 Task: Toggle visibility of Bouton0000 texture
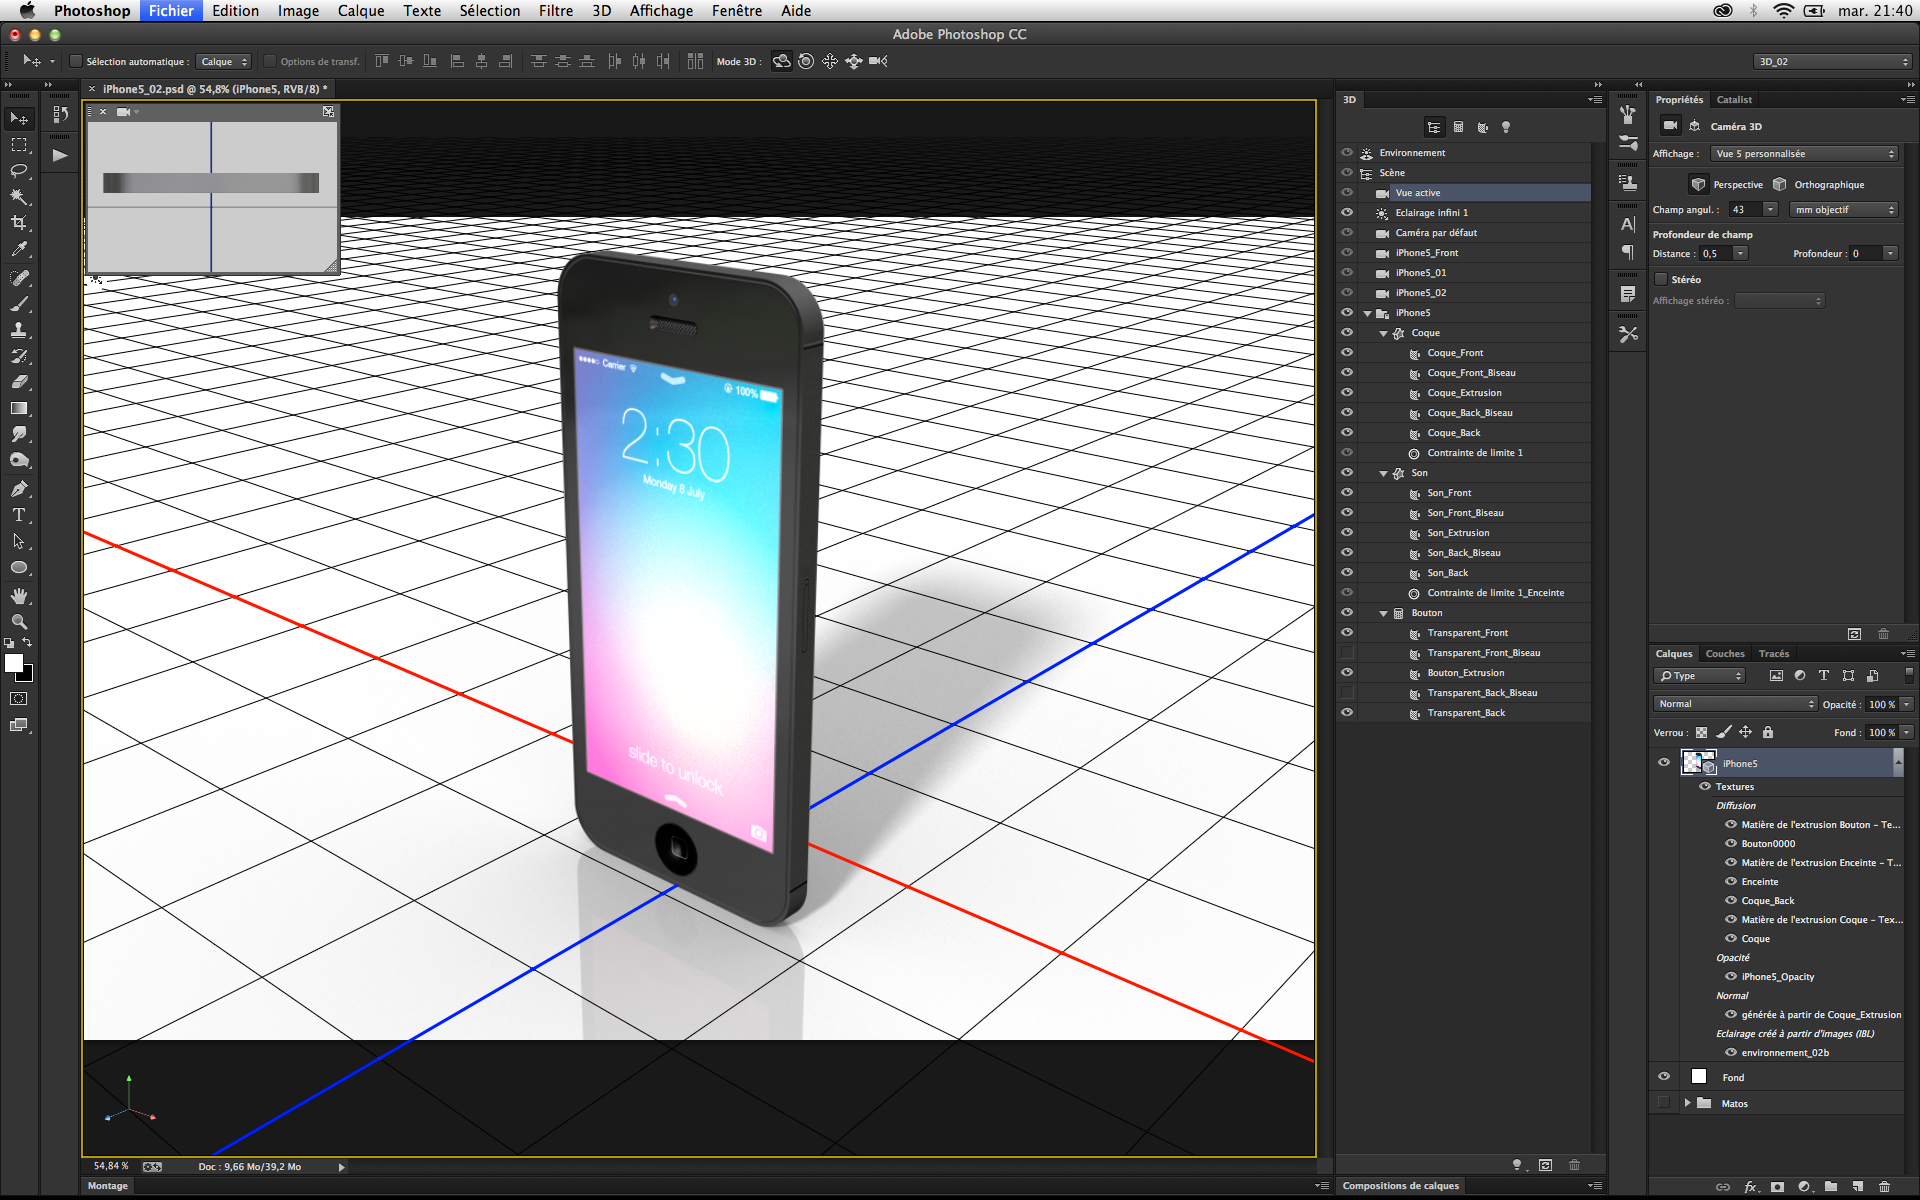(1731, 843)
